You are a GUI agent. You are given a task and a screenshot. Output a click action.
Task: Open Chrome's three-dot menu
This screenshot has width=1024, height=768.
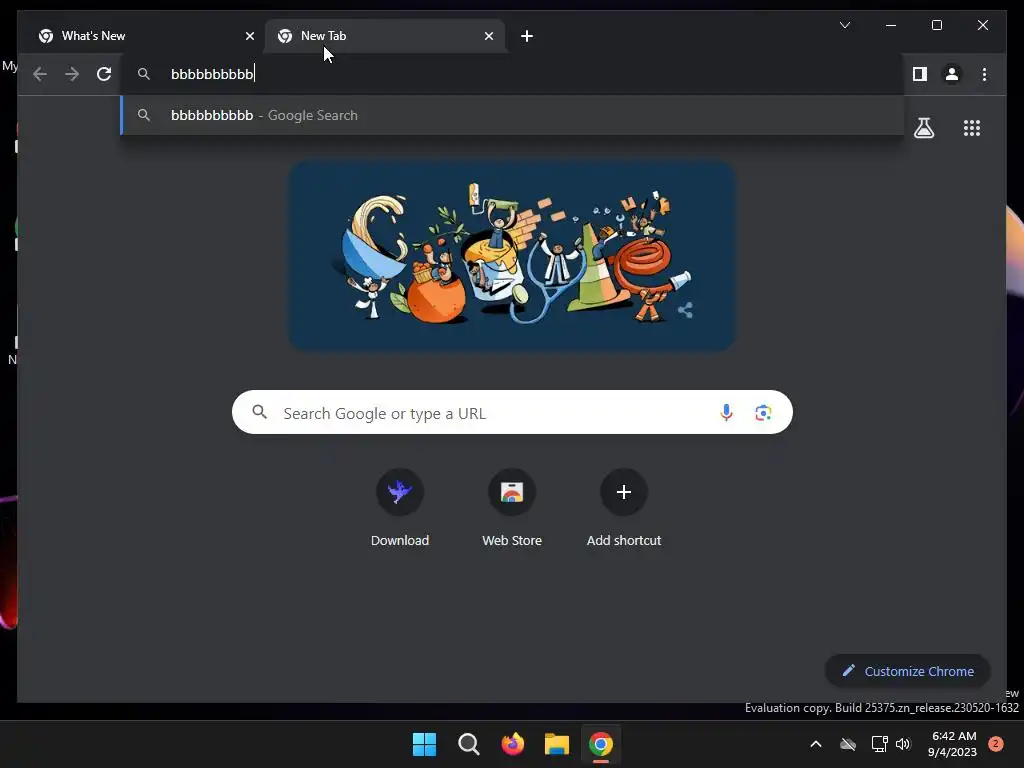(984, 74)
